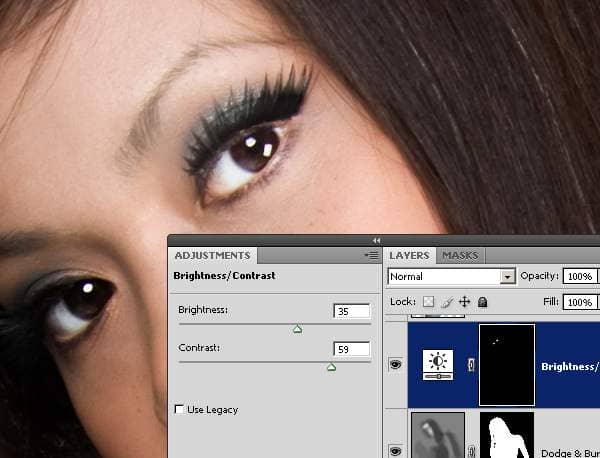Switch to the Masks tab
600x458 pixels.
point(460,256)
